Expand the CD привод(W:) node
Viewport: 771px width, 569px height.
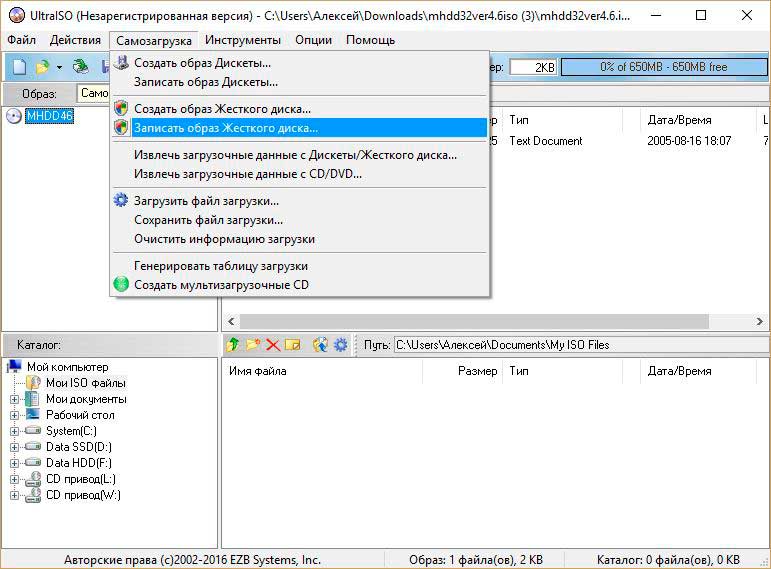pyautogui.click(x=14, y=495)
